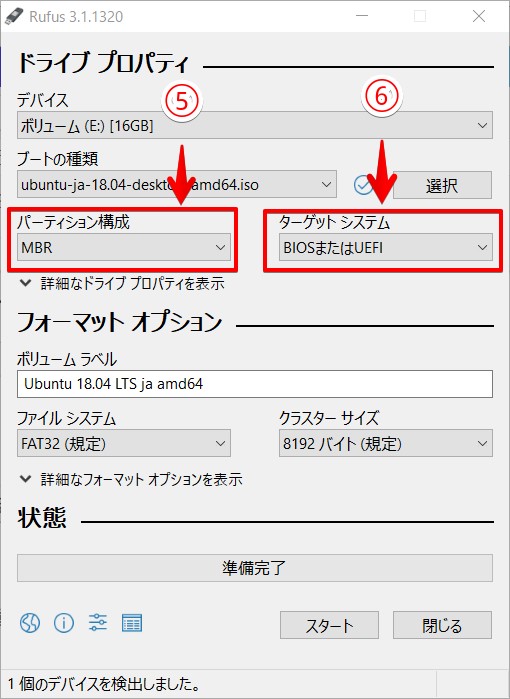
Task: Open the settings sliders icon
Action: pyautogui.click(x=98, y=622)
